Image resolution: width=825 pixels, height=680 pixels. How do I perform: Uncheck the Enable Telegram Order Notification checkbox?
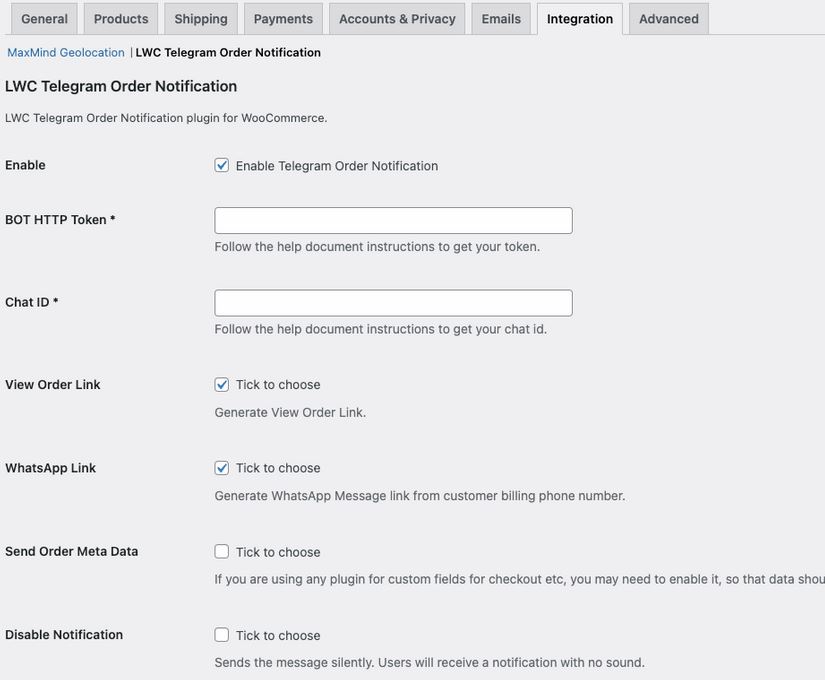(x=222, y=166)
